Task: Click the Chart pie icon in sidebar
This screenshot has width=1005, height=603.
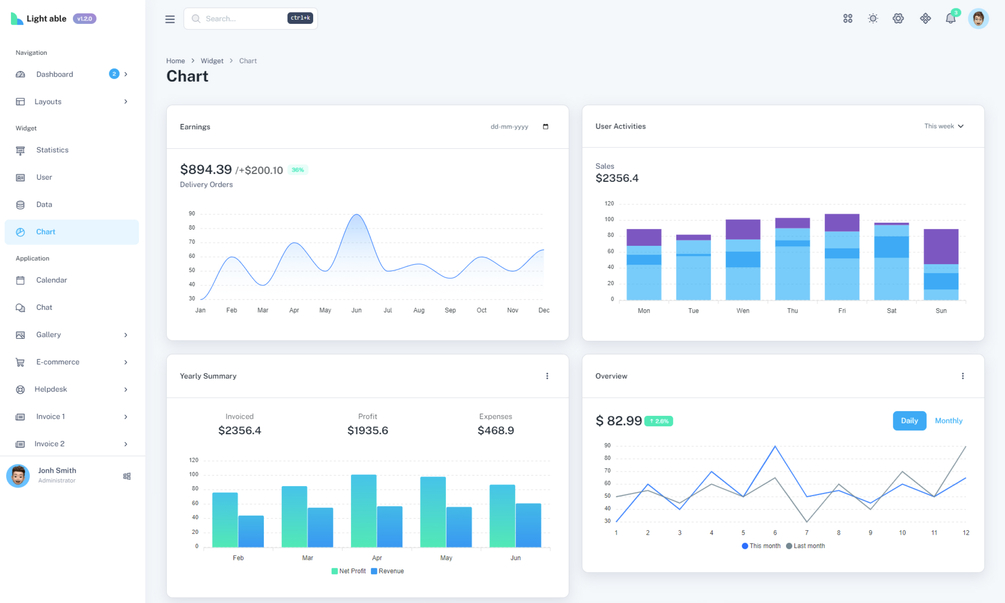Action: click(21, 232)
